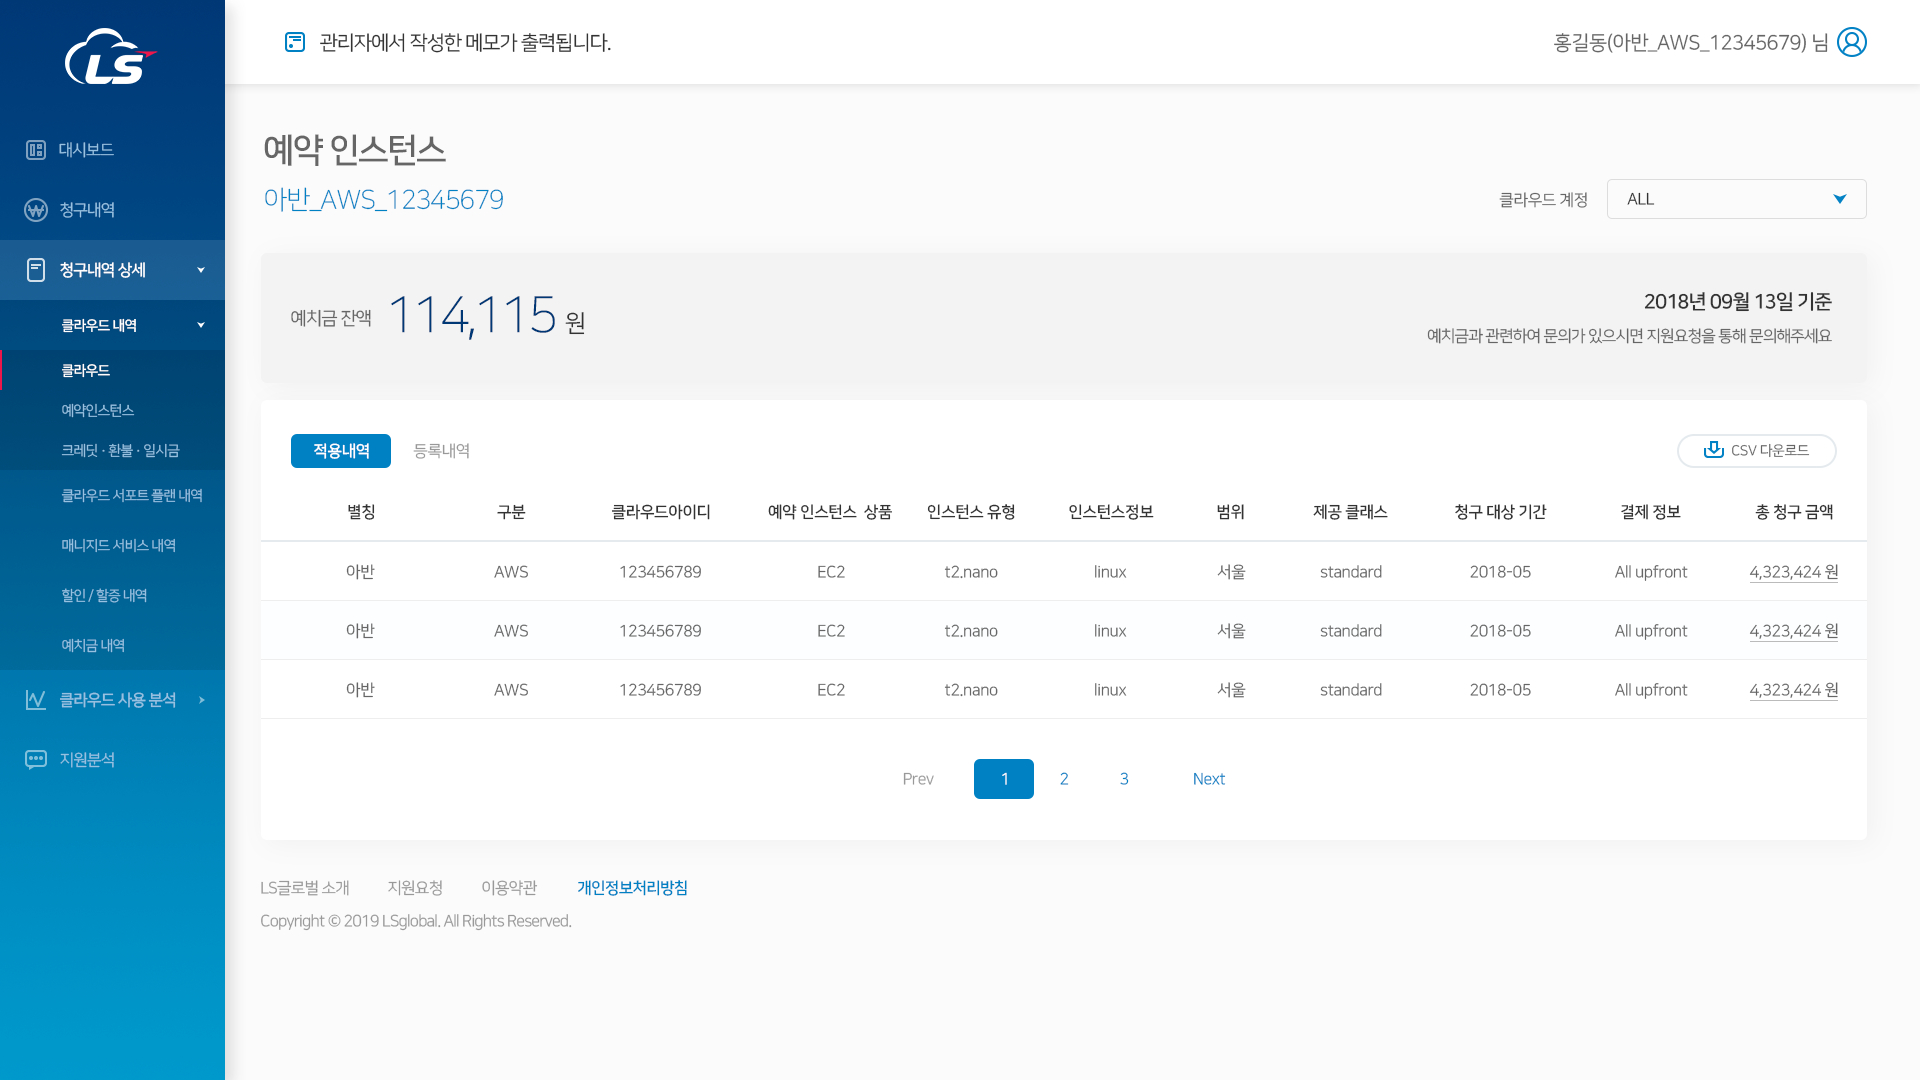Screen dimensions: 1920x1080
Task: Click the won-currency icon beside 청구내역
Action: pos(36,210)
